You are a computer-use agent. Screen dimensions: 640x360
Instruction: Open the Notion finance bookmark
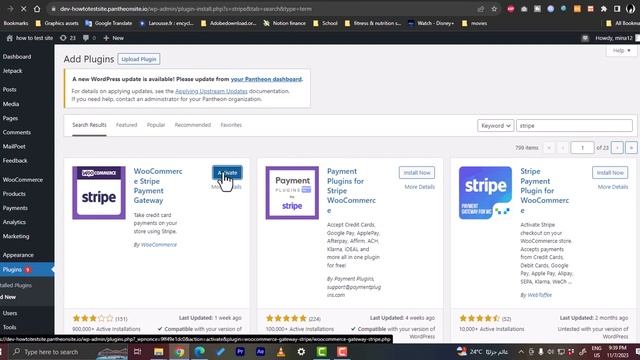pos(284,23)
